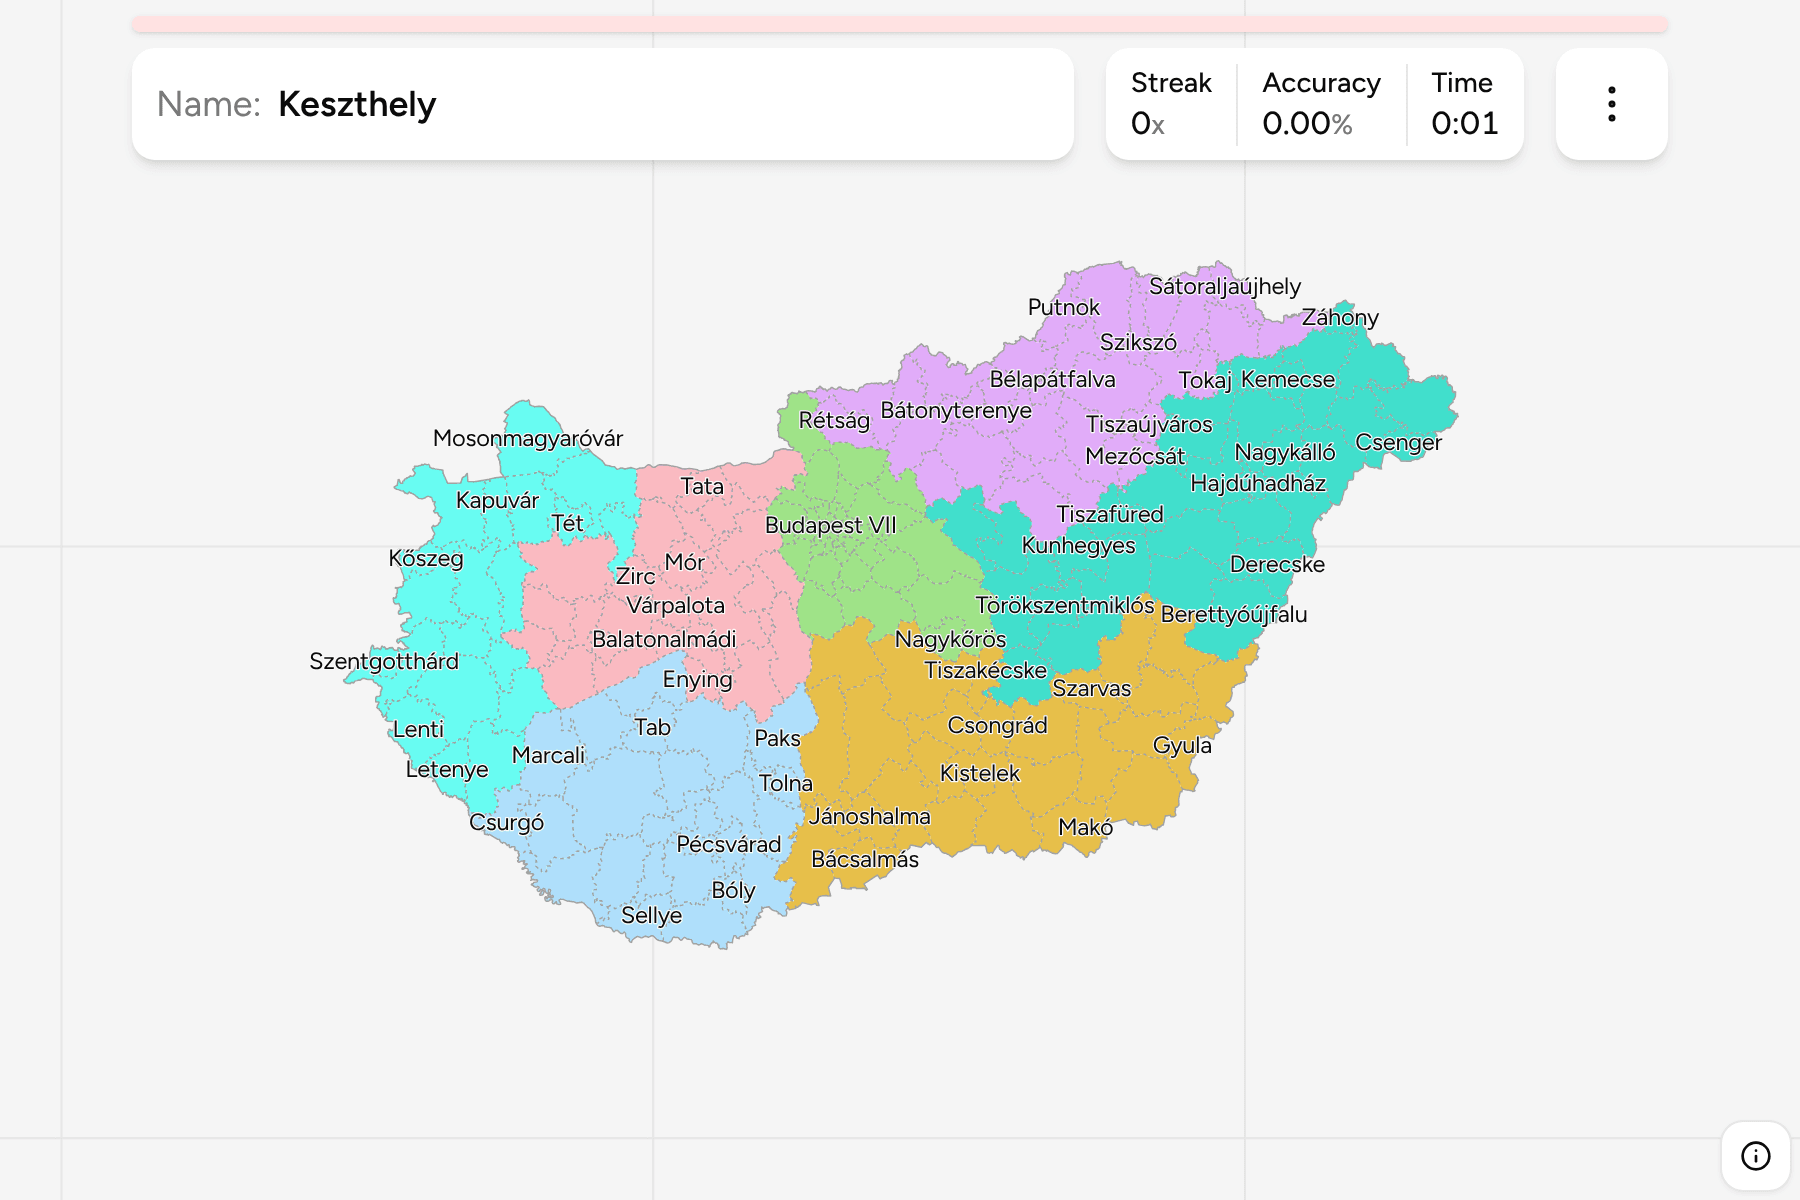Click the Streak counter value
The image size is (1800, 1200).
point(1148,123)
